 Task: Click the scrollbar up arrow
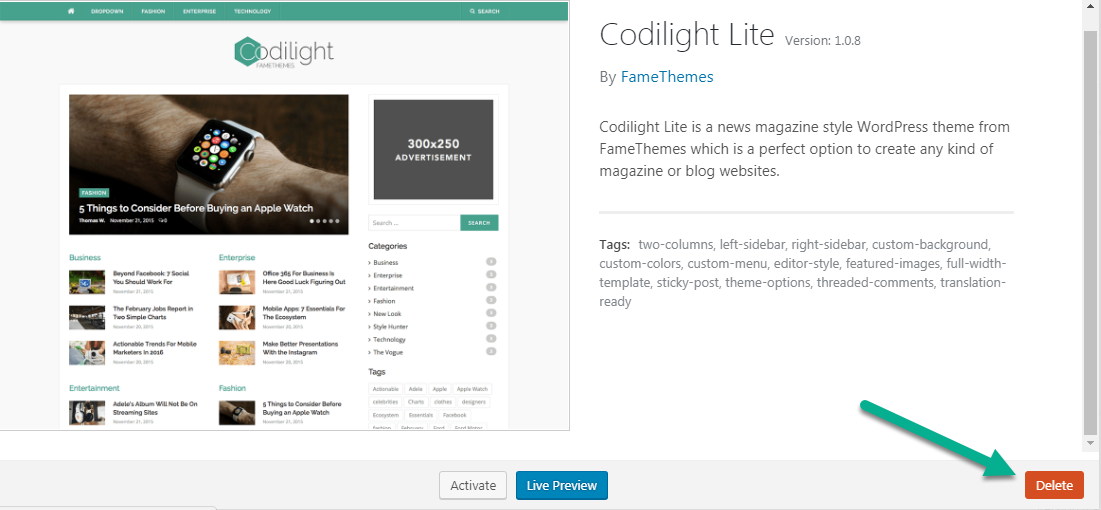click(x=1091, y=8)
